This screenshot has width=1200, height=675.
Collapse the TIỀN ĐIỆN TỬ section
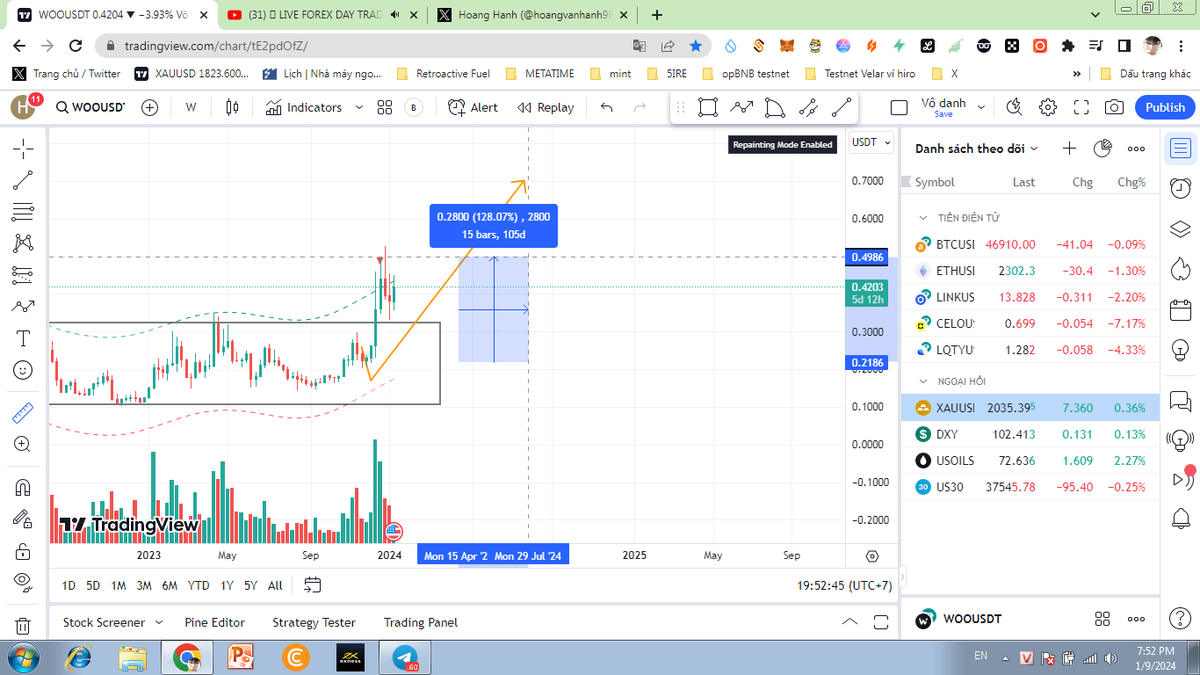pos(921,217)
